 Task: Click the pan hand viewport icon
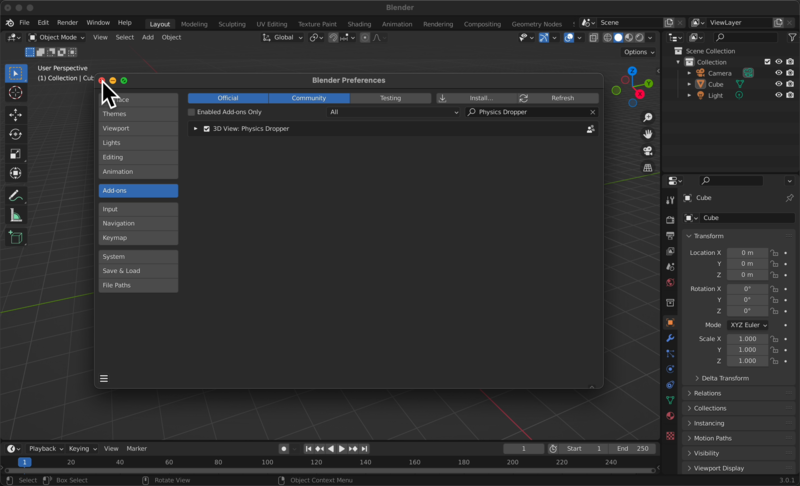647,134
